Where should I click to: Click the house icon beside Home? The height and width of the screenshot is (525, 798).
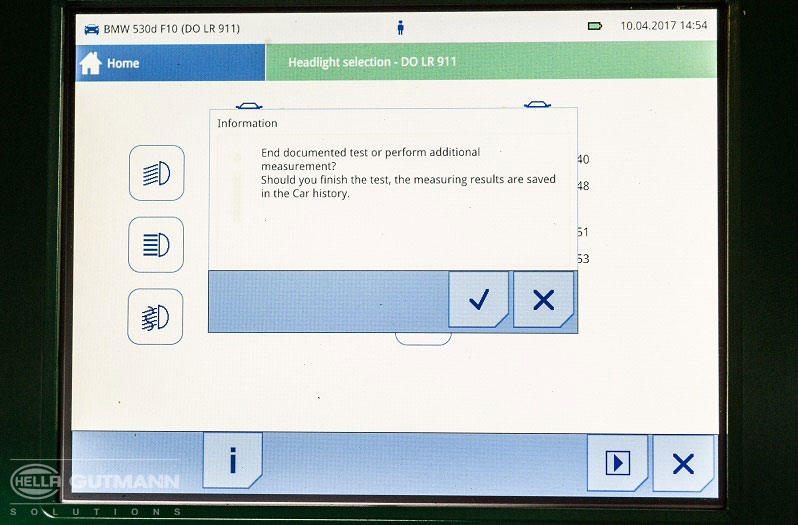(91, 63)
